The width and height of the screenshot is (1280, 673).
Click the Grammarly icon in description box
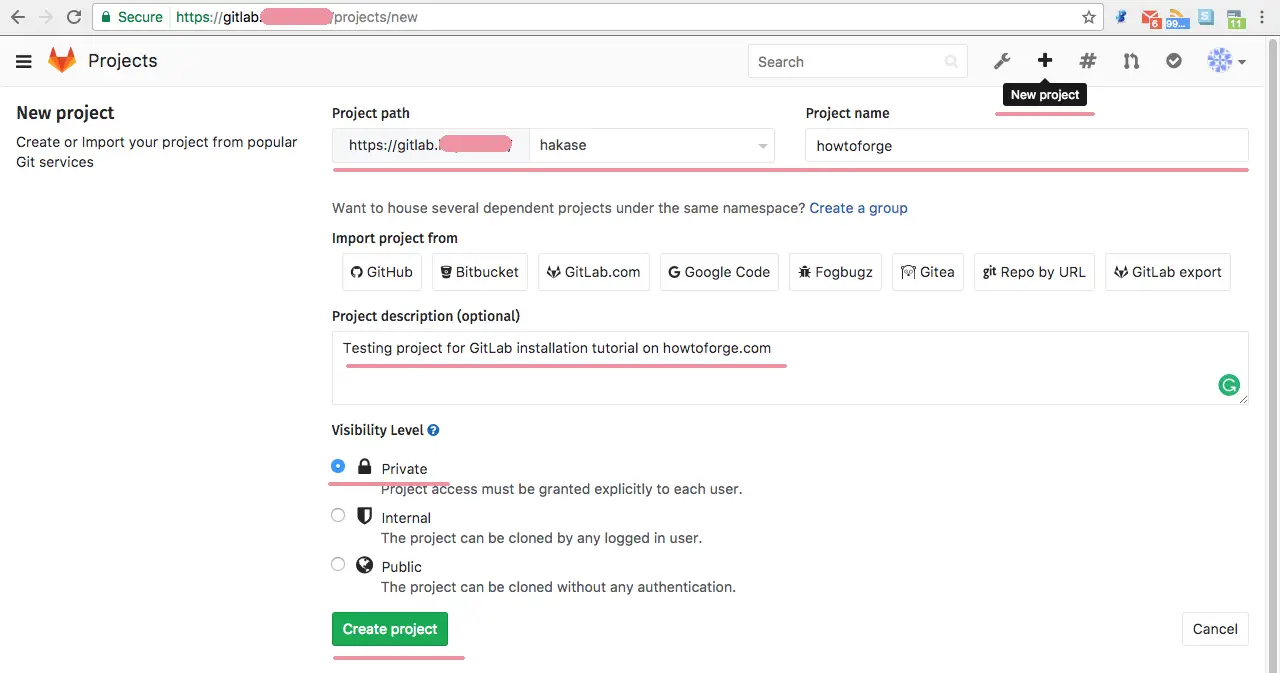[1229, 385]
